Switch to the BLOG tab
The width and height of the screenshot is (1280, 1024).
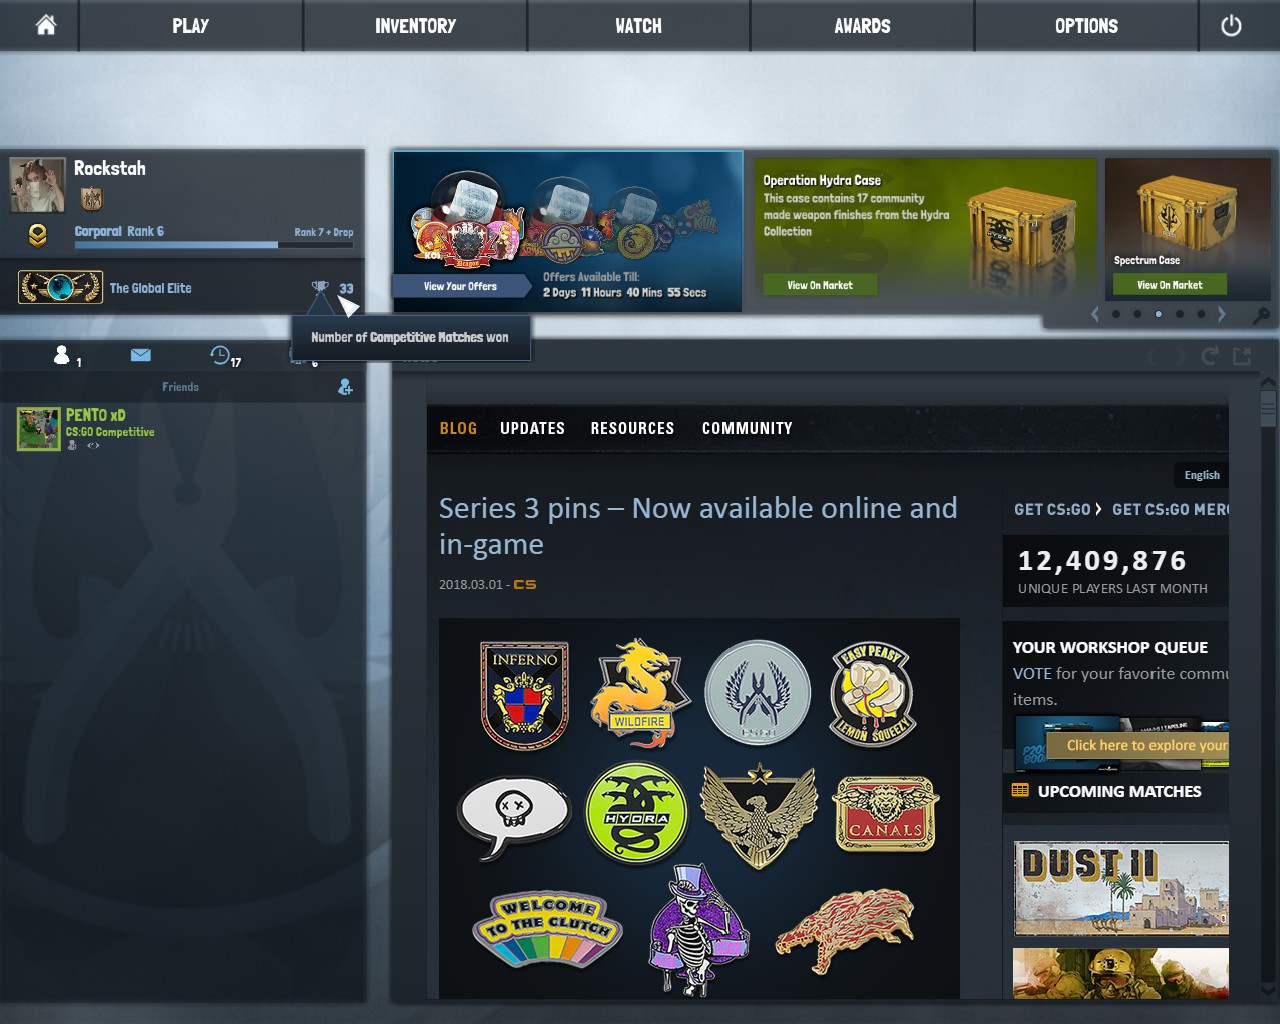[458, 428]
